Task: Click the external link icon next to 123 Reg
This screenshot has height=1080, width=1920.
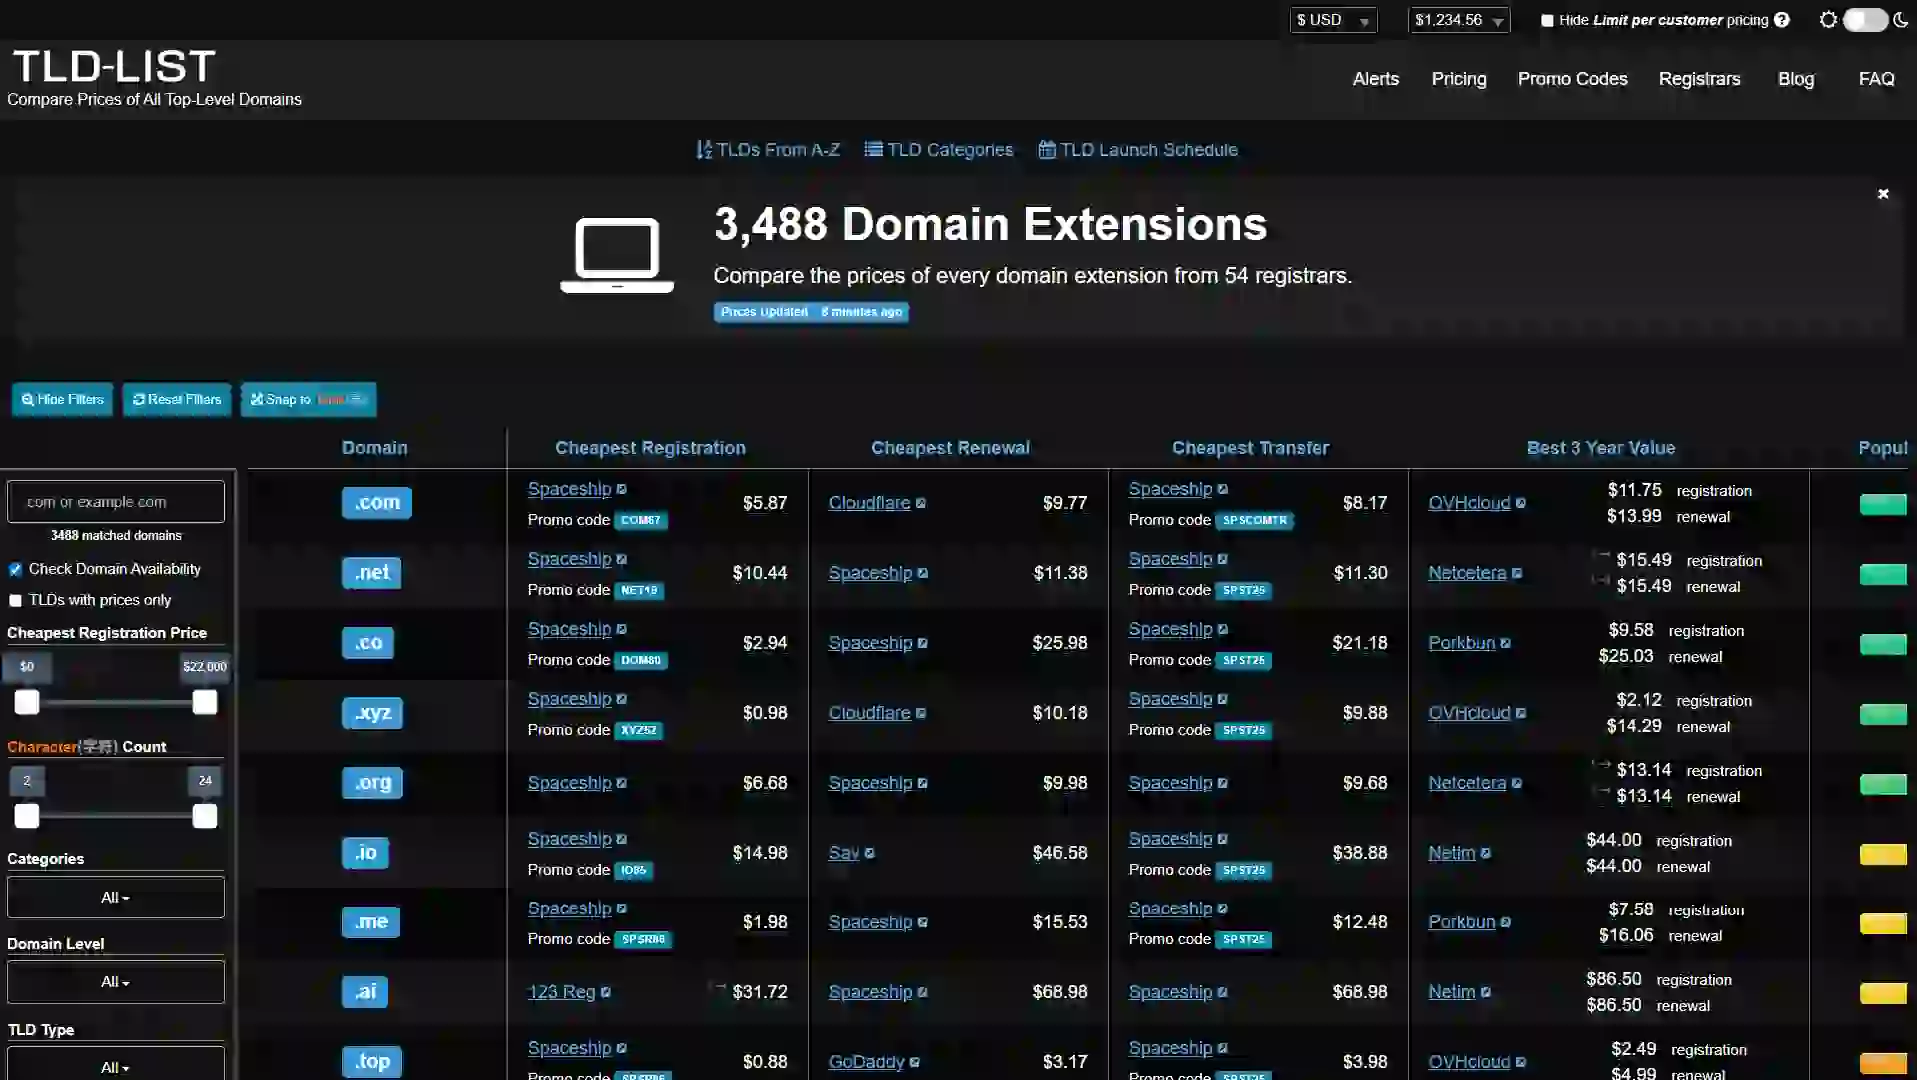Action: coord(606,993)
